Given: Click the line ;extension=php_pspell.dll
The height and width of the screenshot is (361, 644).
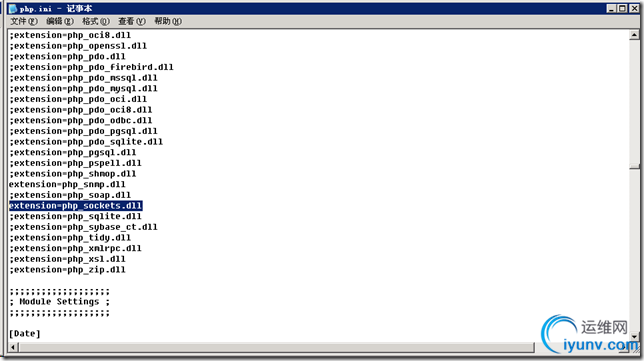Looking at the screenshot, I should 75,163.
